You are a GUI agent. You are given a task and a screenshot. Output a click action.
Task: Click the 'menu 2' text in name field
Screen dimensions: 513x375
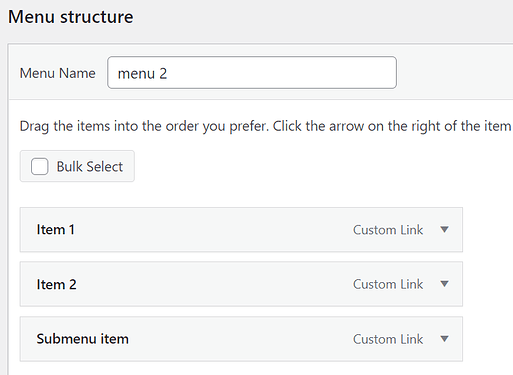point(142,73)
